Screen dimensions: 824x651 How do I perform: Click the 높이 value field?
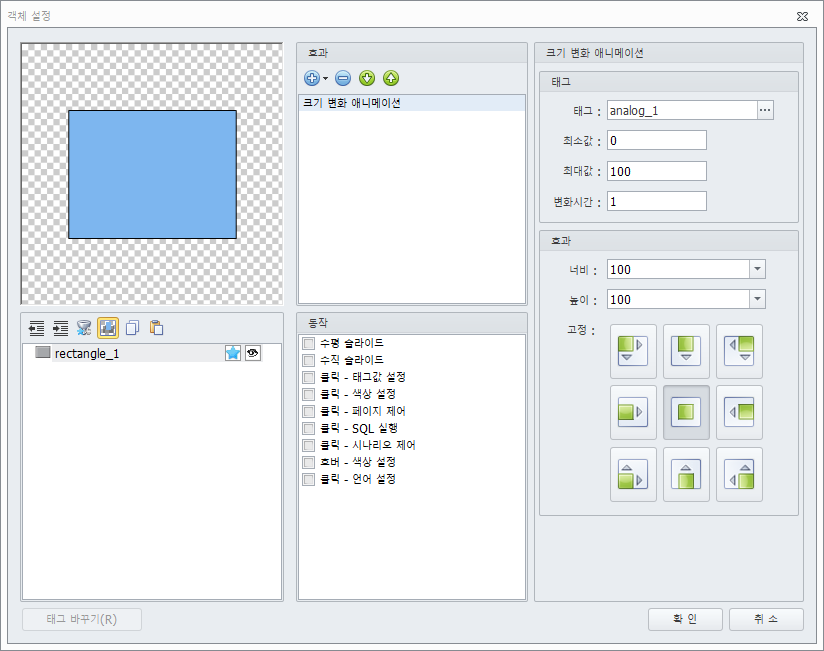pos(678,299)
